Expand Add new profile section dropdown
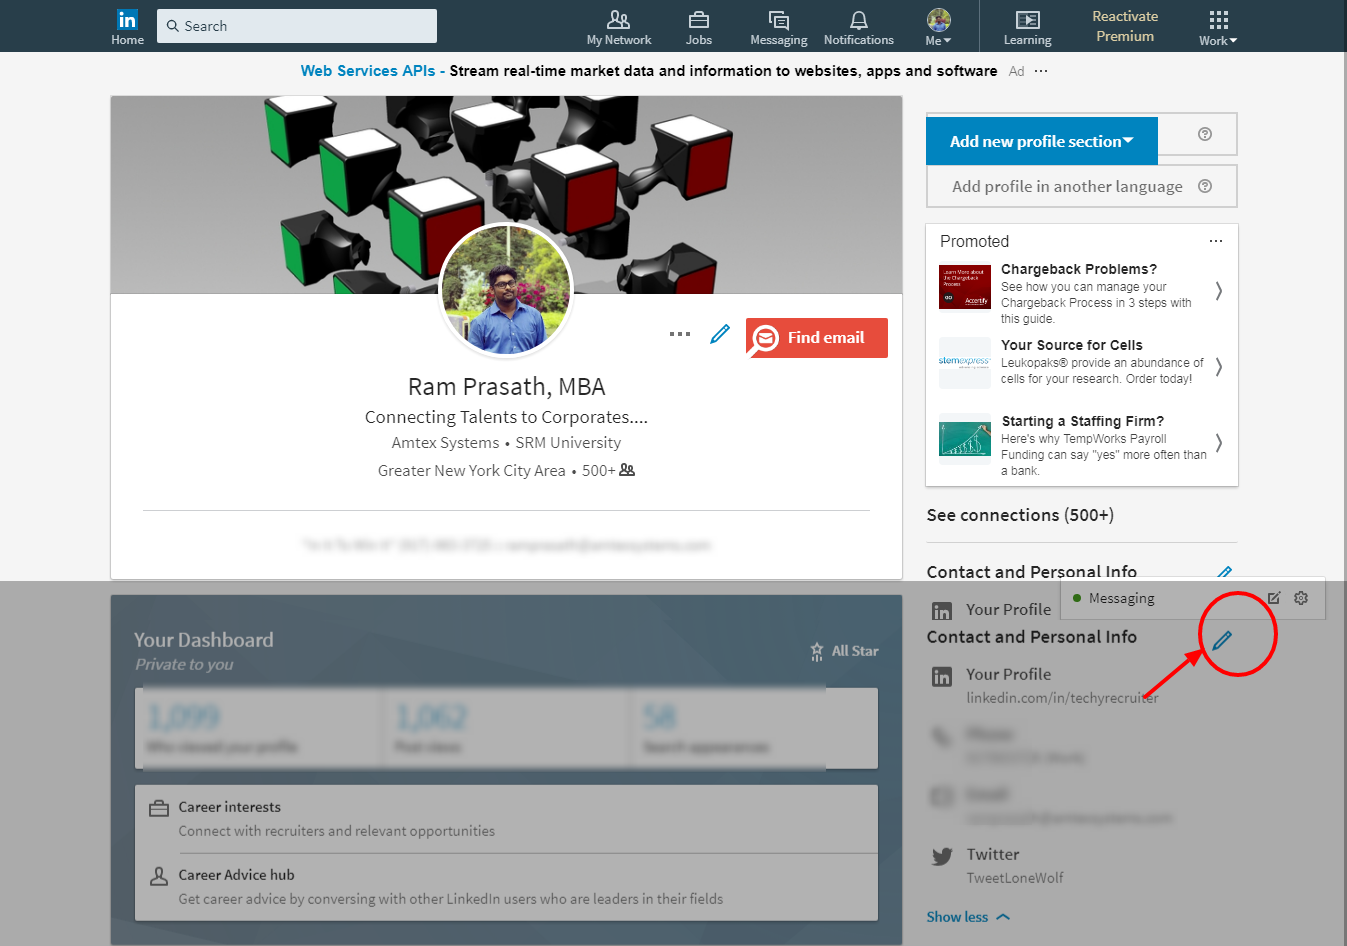1347x946 pixels. coord(1042,141)
